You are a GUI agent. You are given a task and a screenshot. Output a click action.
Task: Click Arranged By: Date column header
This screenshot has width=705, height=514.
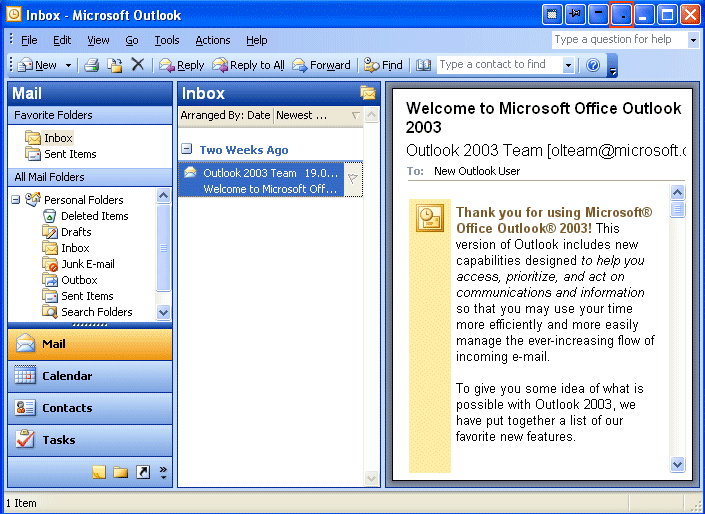[226, 116]
